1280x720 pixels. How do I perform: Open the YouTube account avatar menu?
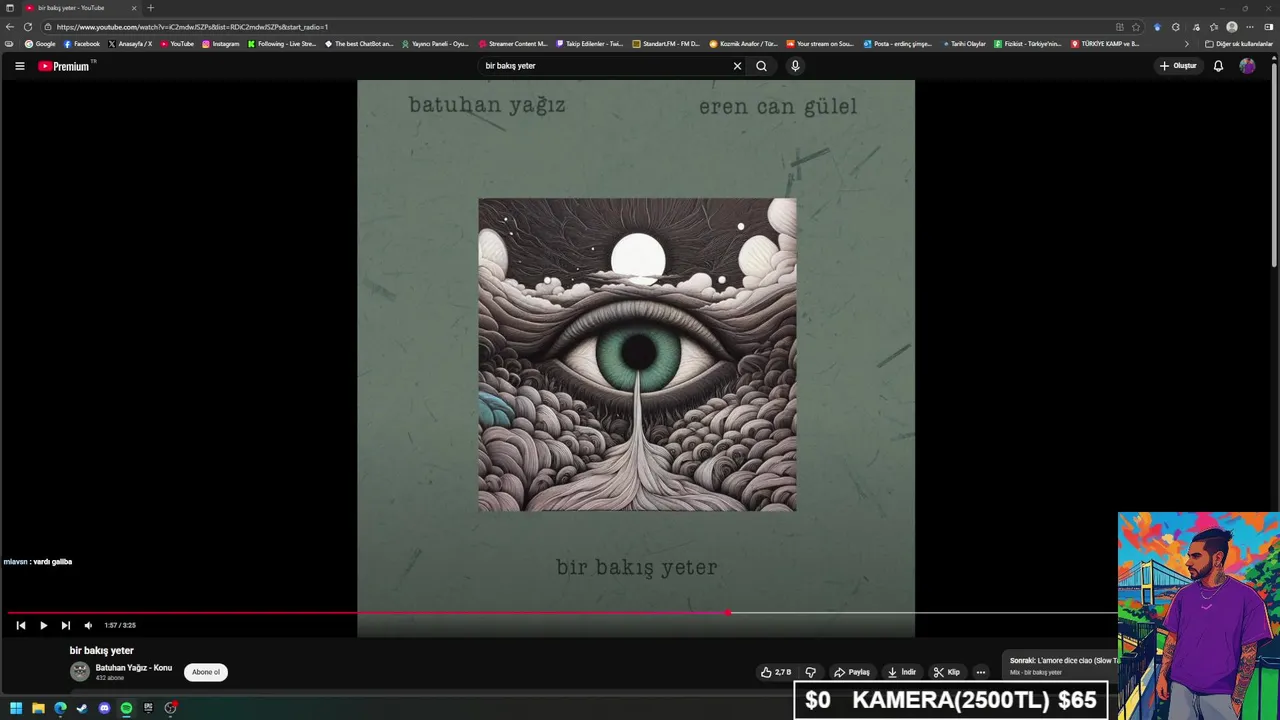click(x=1247, y=66)
